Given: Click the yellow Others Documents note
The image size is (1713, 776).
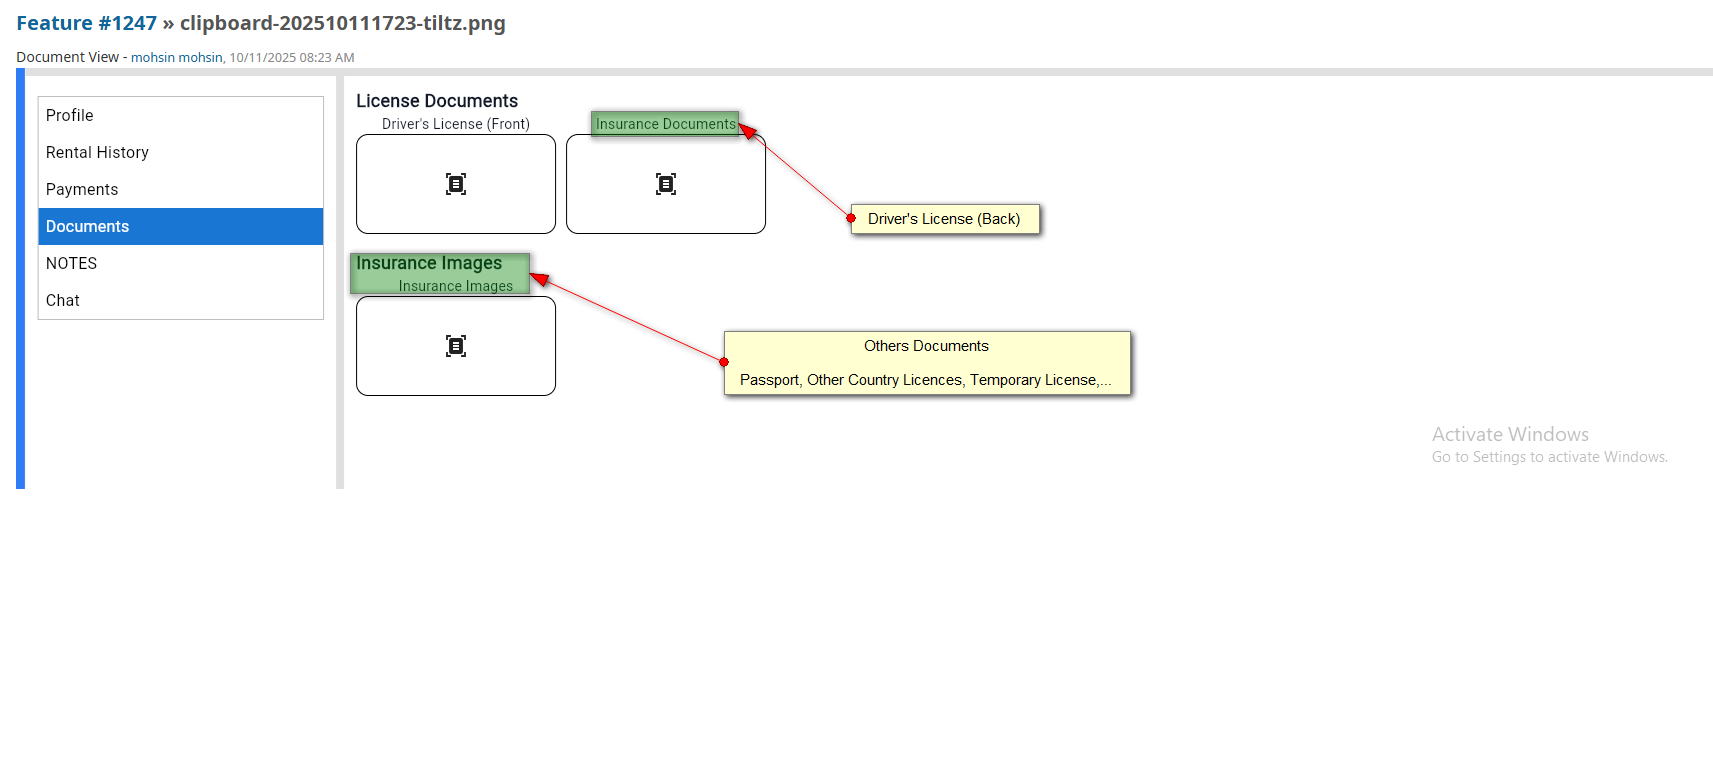Looking at the screenshot, I should (x=927, y=363).
